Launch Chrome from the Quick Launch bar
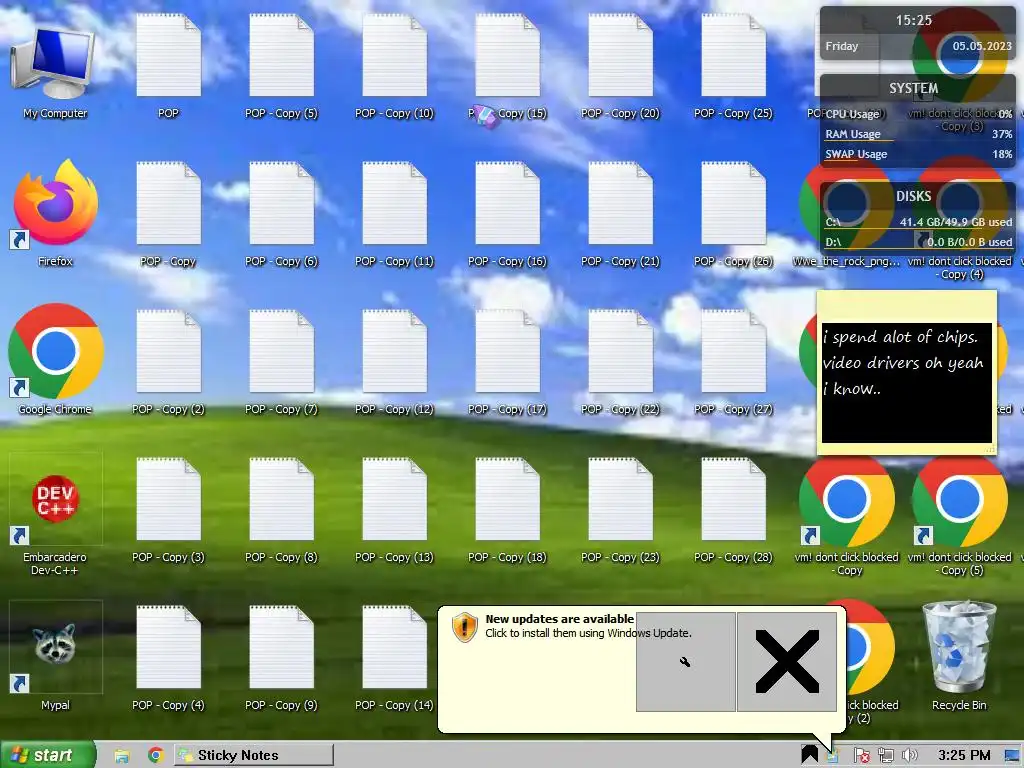 (155, 755)
